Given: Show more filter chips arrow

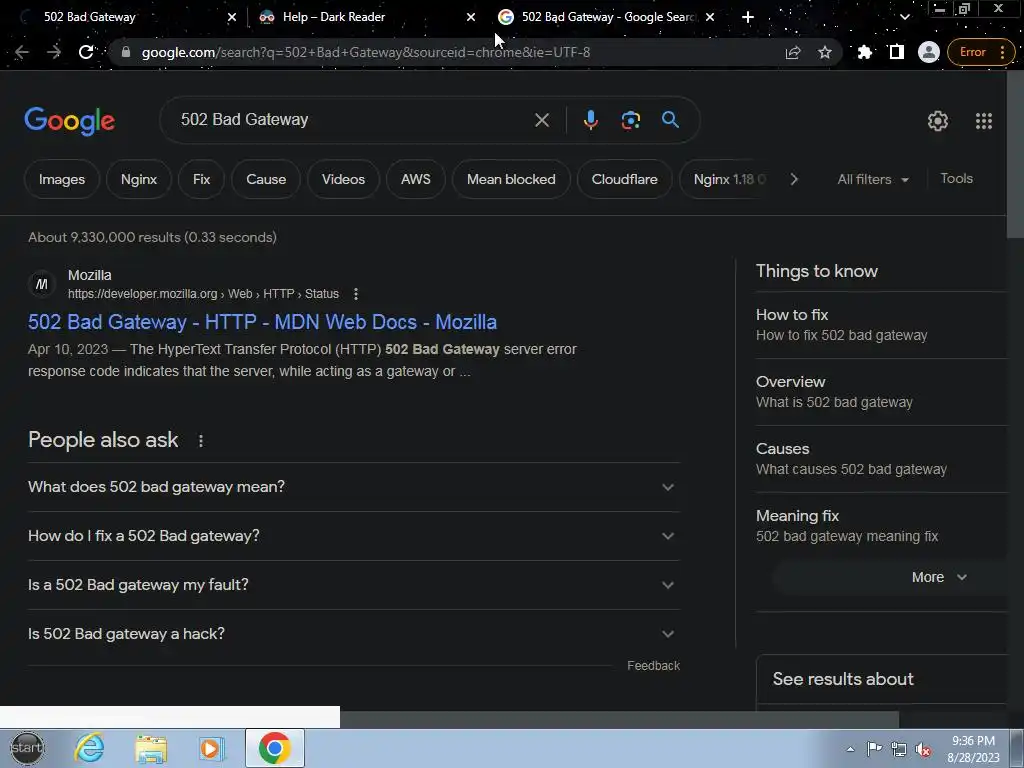Looking at the screenshot, I should [x=794, y=180].
